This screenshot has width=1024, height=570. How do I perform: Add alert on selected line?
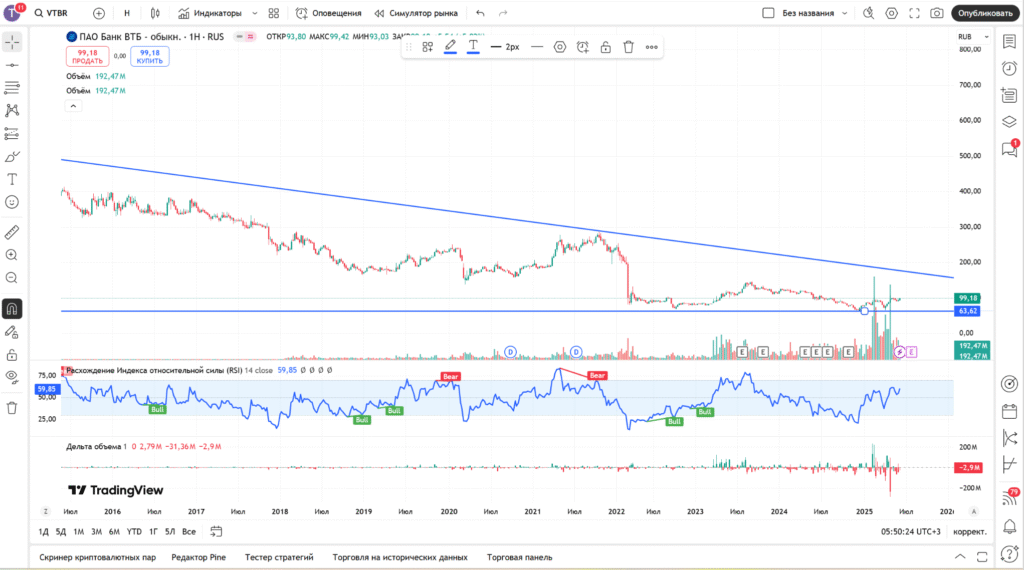(583, 47)
